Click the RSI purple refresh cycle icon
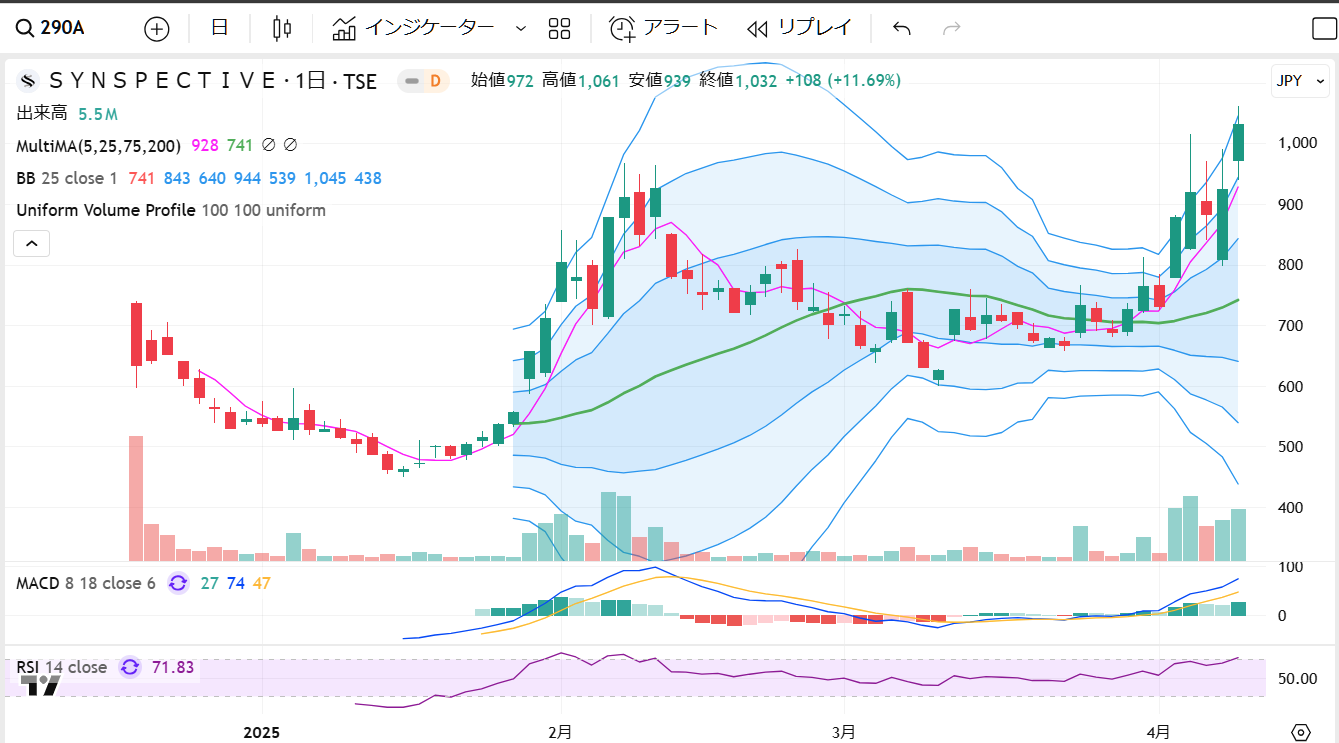The height and width of the screenshot is (743, 1339). pos(130,667)
